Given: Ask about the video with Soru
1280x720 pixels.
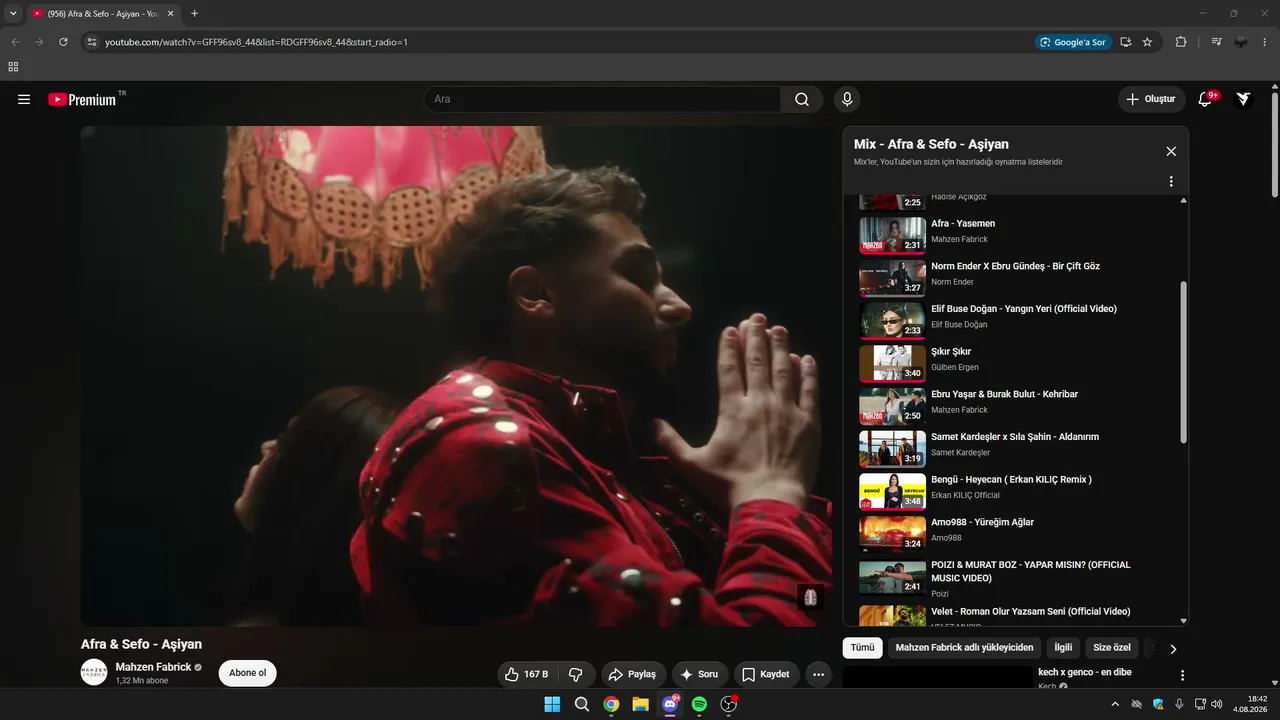Looking at the screenshot, I should point(700,674).
